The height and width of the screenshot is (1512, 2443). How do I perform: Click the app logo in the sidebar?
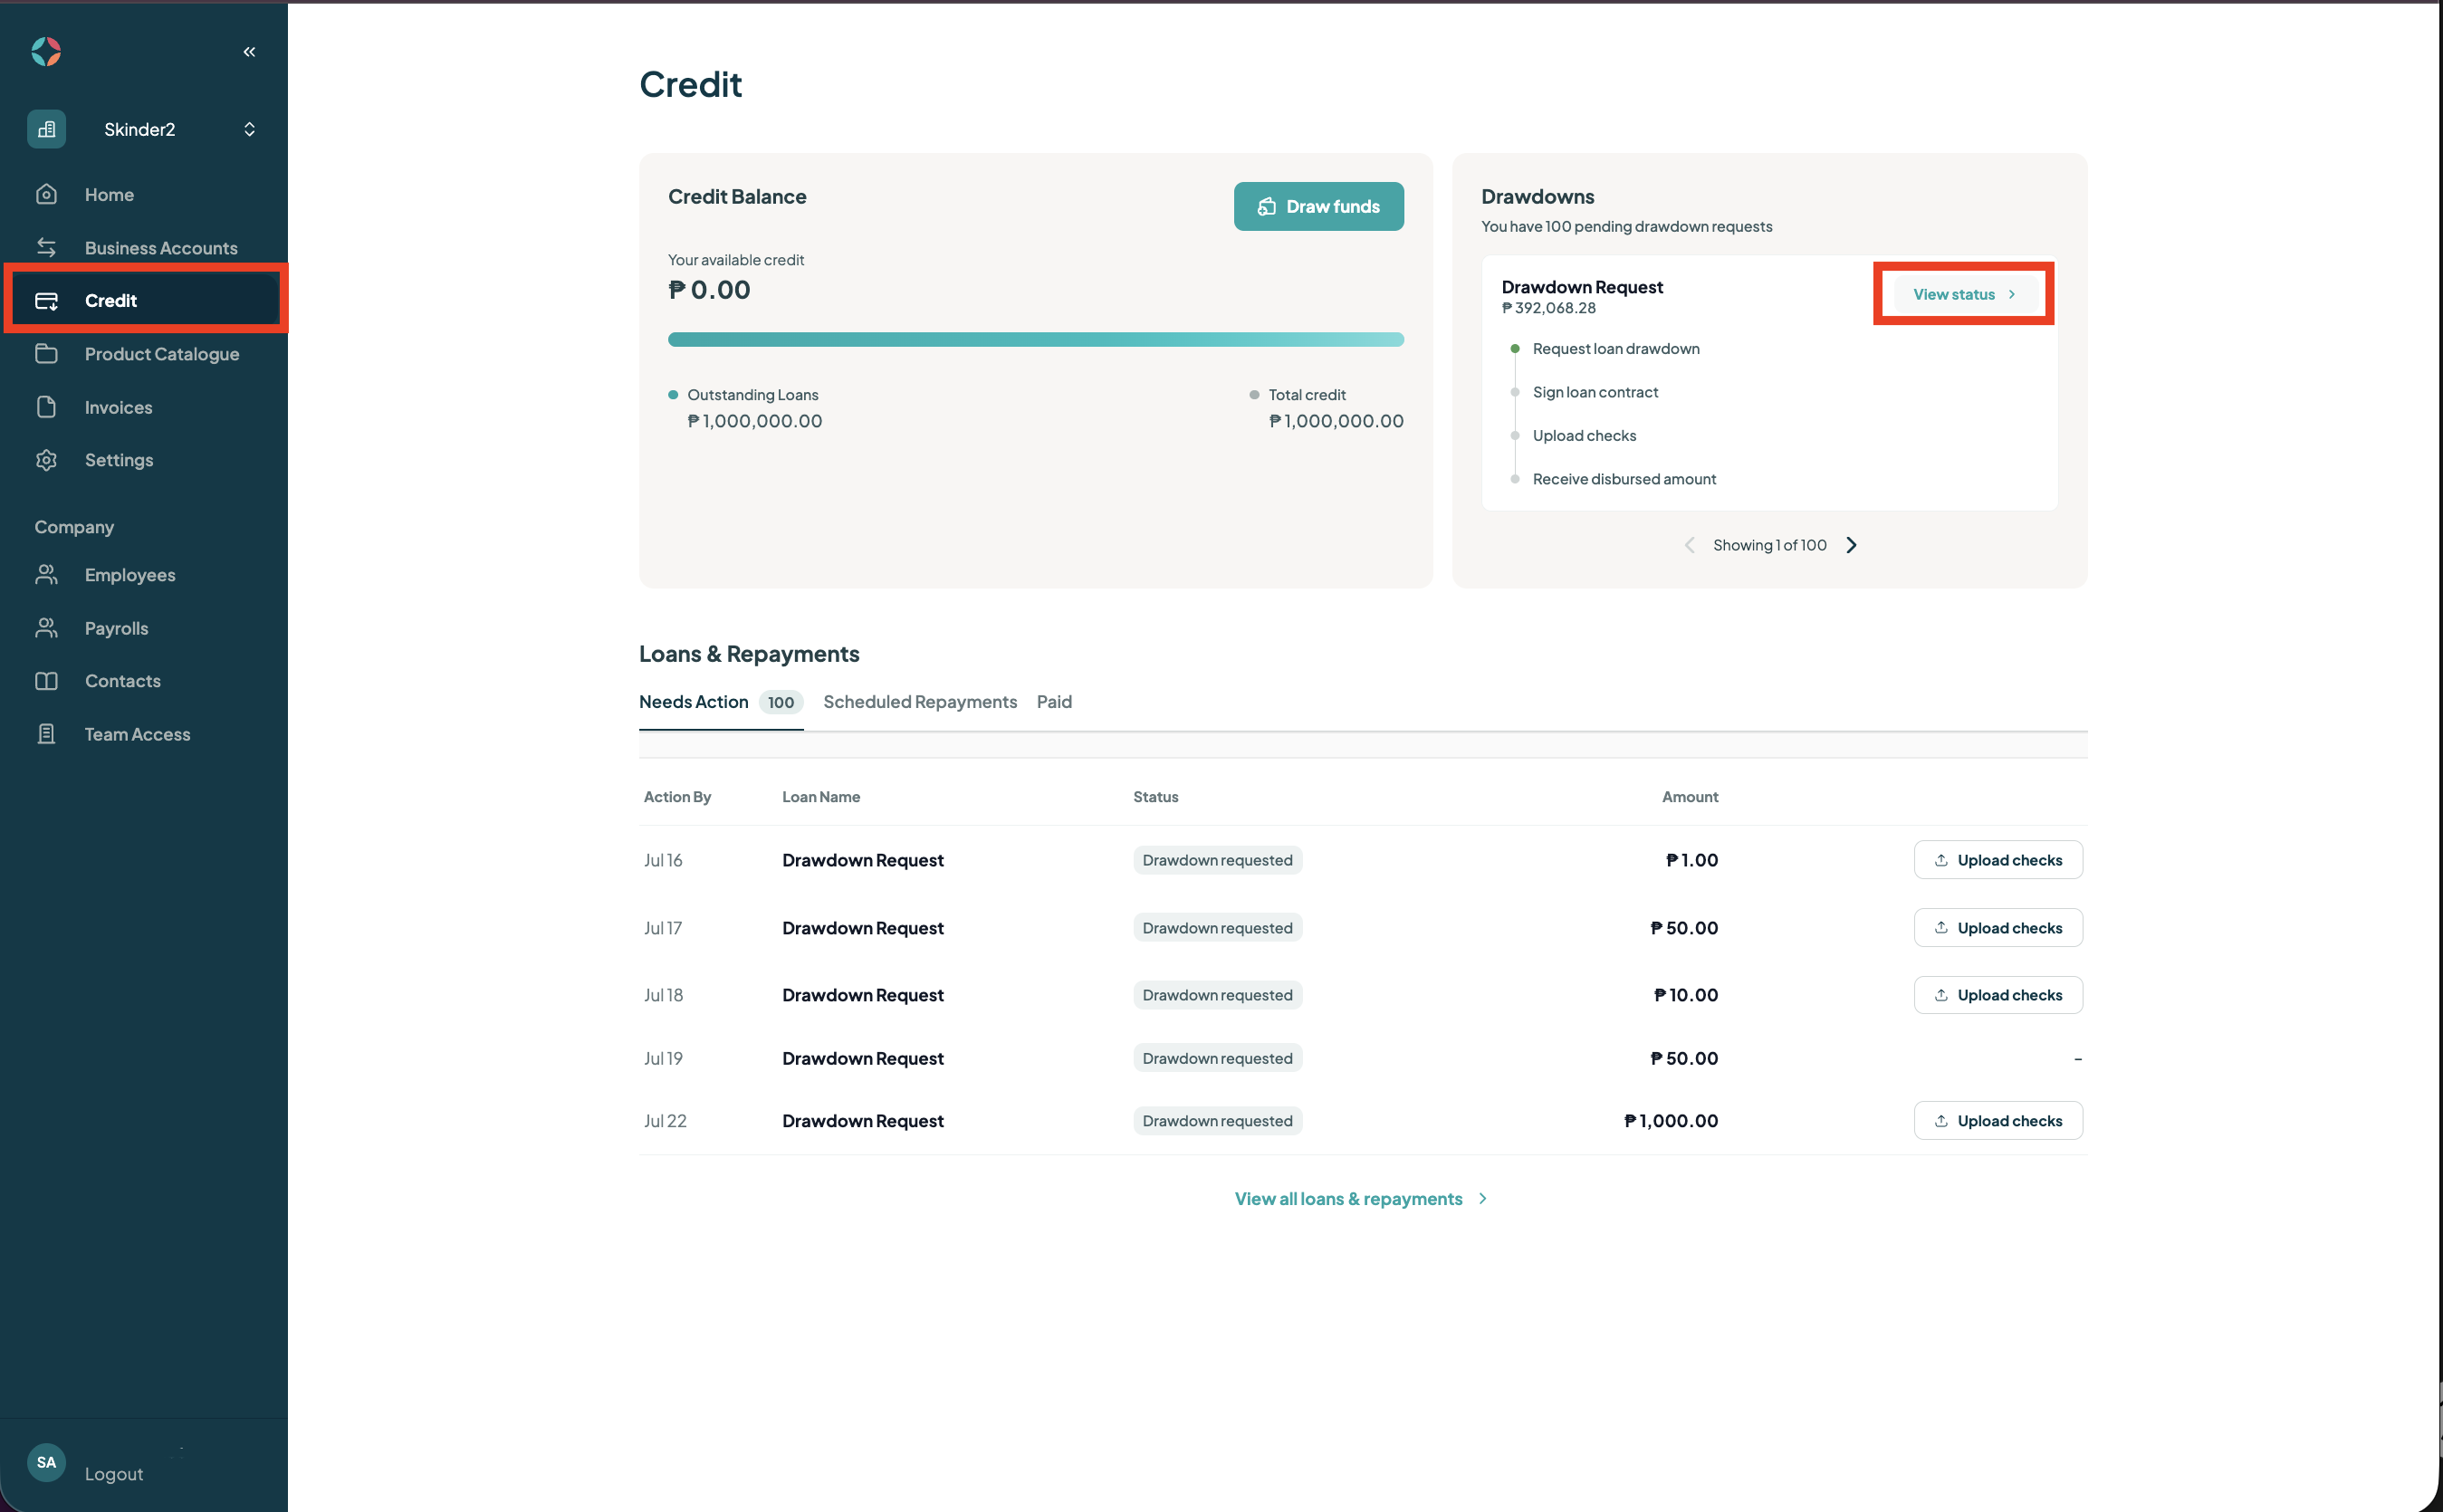pos(46,51)
